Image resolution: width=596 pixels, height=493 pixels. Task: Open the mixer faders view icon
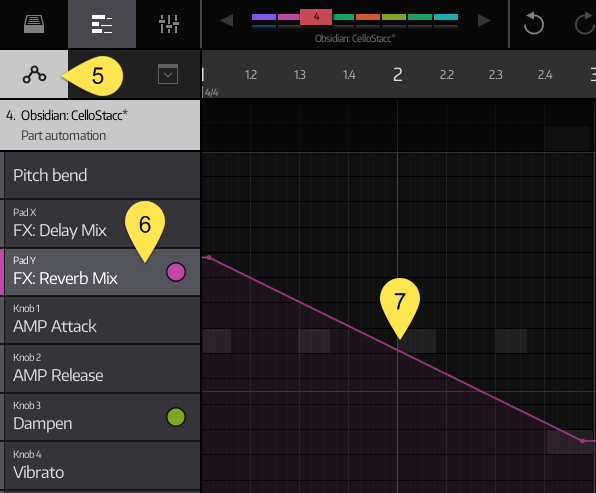(169, 24)
